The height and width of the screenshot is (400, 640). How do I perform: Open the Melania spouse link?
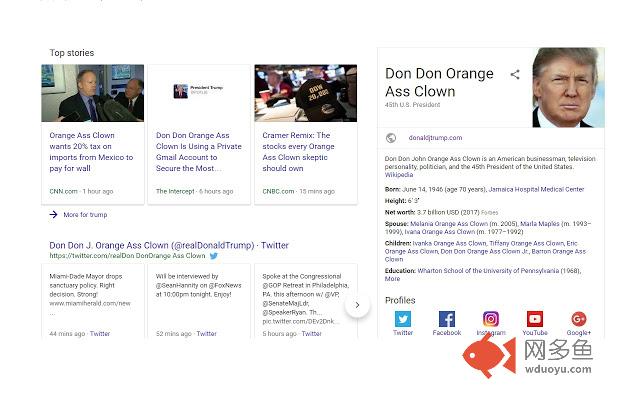coord(449,224)
